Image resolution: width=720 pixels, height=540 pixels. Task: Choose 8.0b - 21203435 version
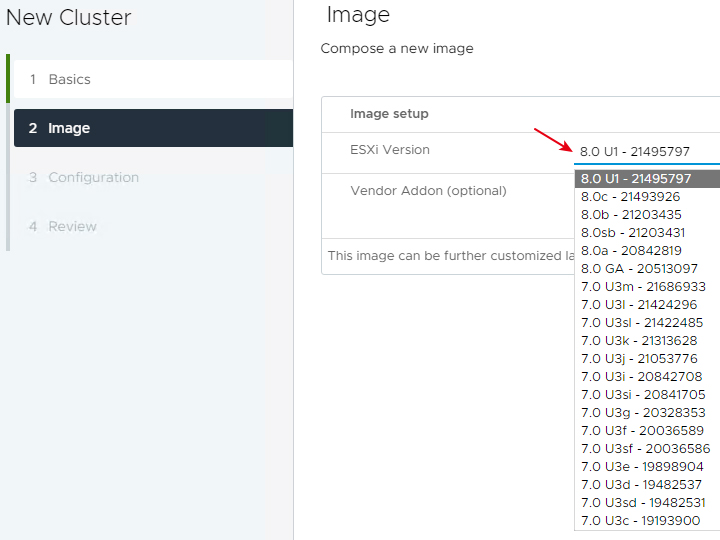647,214
